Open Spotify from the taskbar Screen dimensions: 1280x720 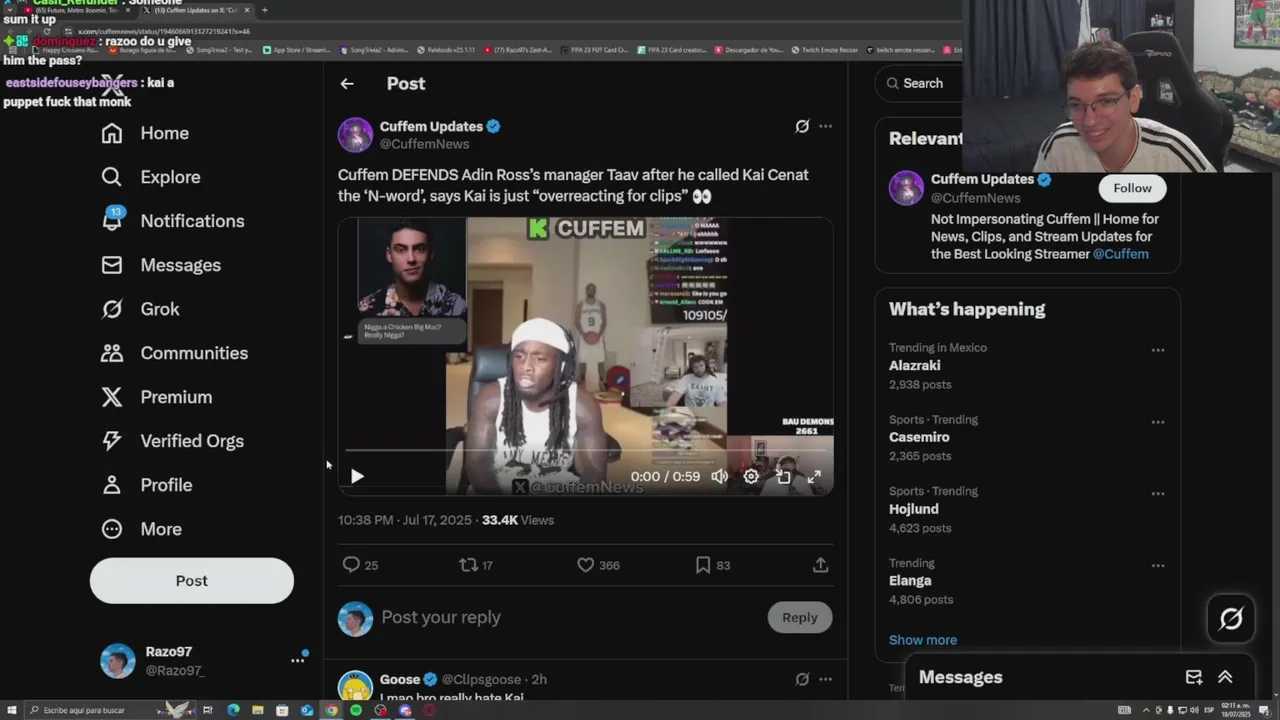click(356, 710)
